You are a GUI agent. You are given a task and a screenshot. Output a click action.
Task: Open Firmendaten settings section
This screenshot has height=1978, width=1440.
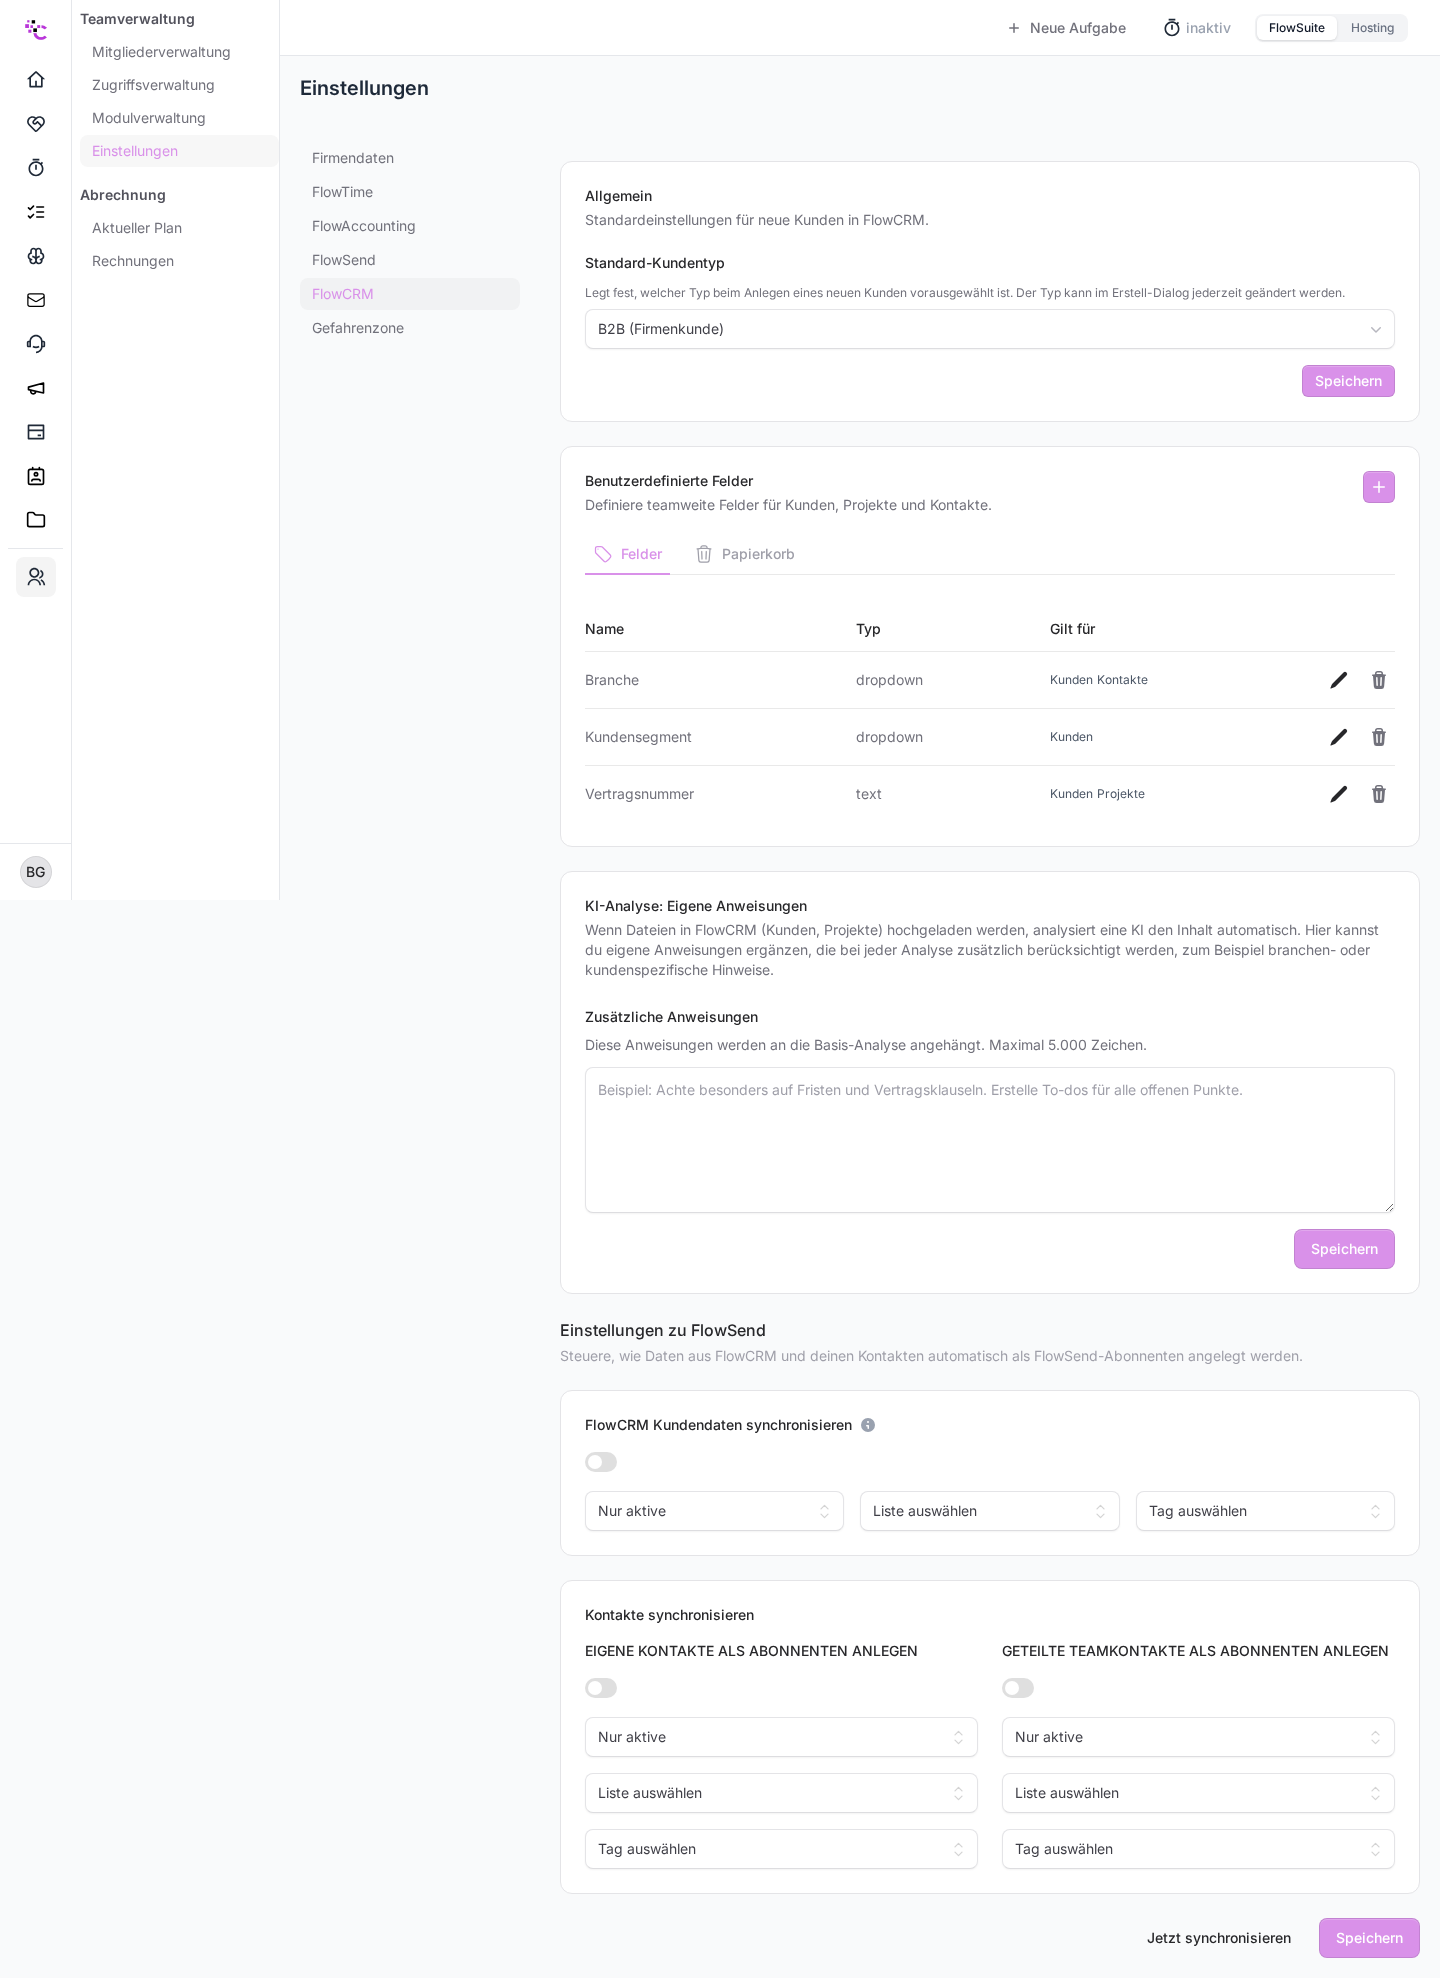click(x=410, y=158)
